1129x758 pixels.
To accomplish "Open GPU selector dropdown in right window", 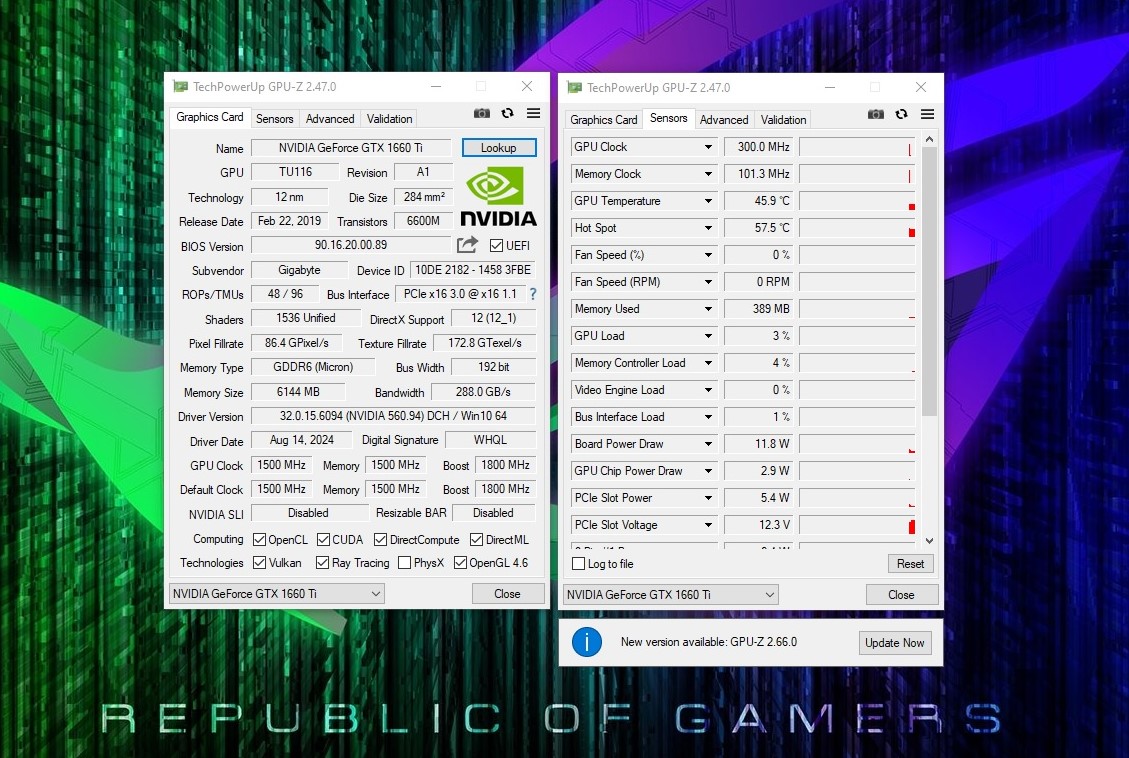I will [x=670, y=595].
